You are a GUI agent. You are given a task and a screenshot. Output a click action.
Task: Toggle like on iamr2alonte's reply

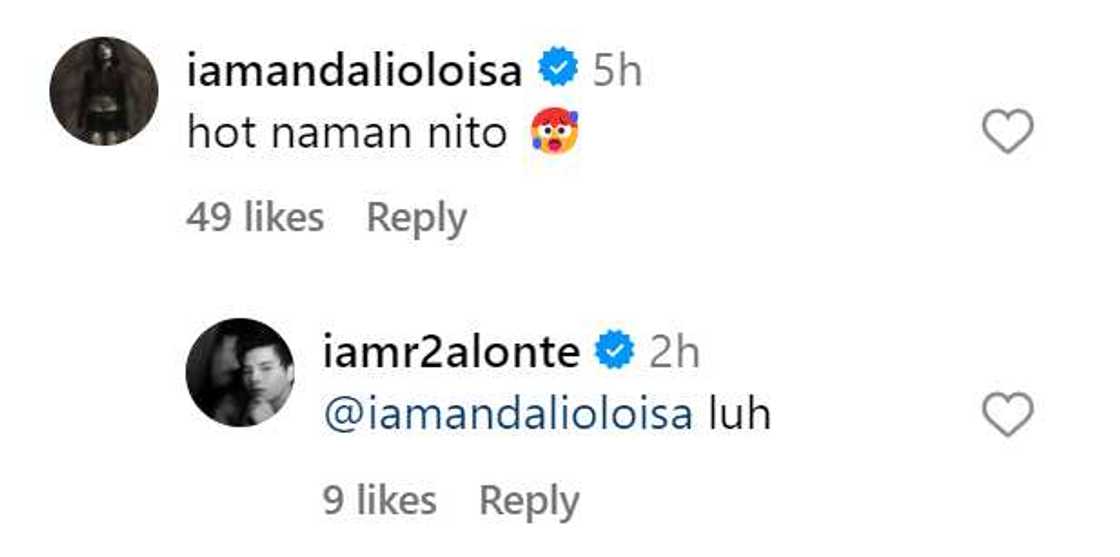pyautogui.click(x=1008, y=414)
